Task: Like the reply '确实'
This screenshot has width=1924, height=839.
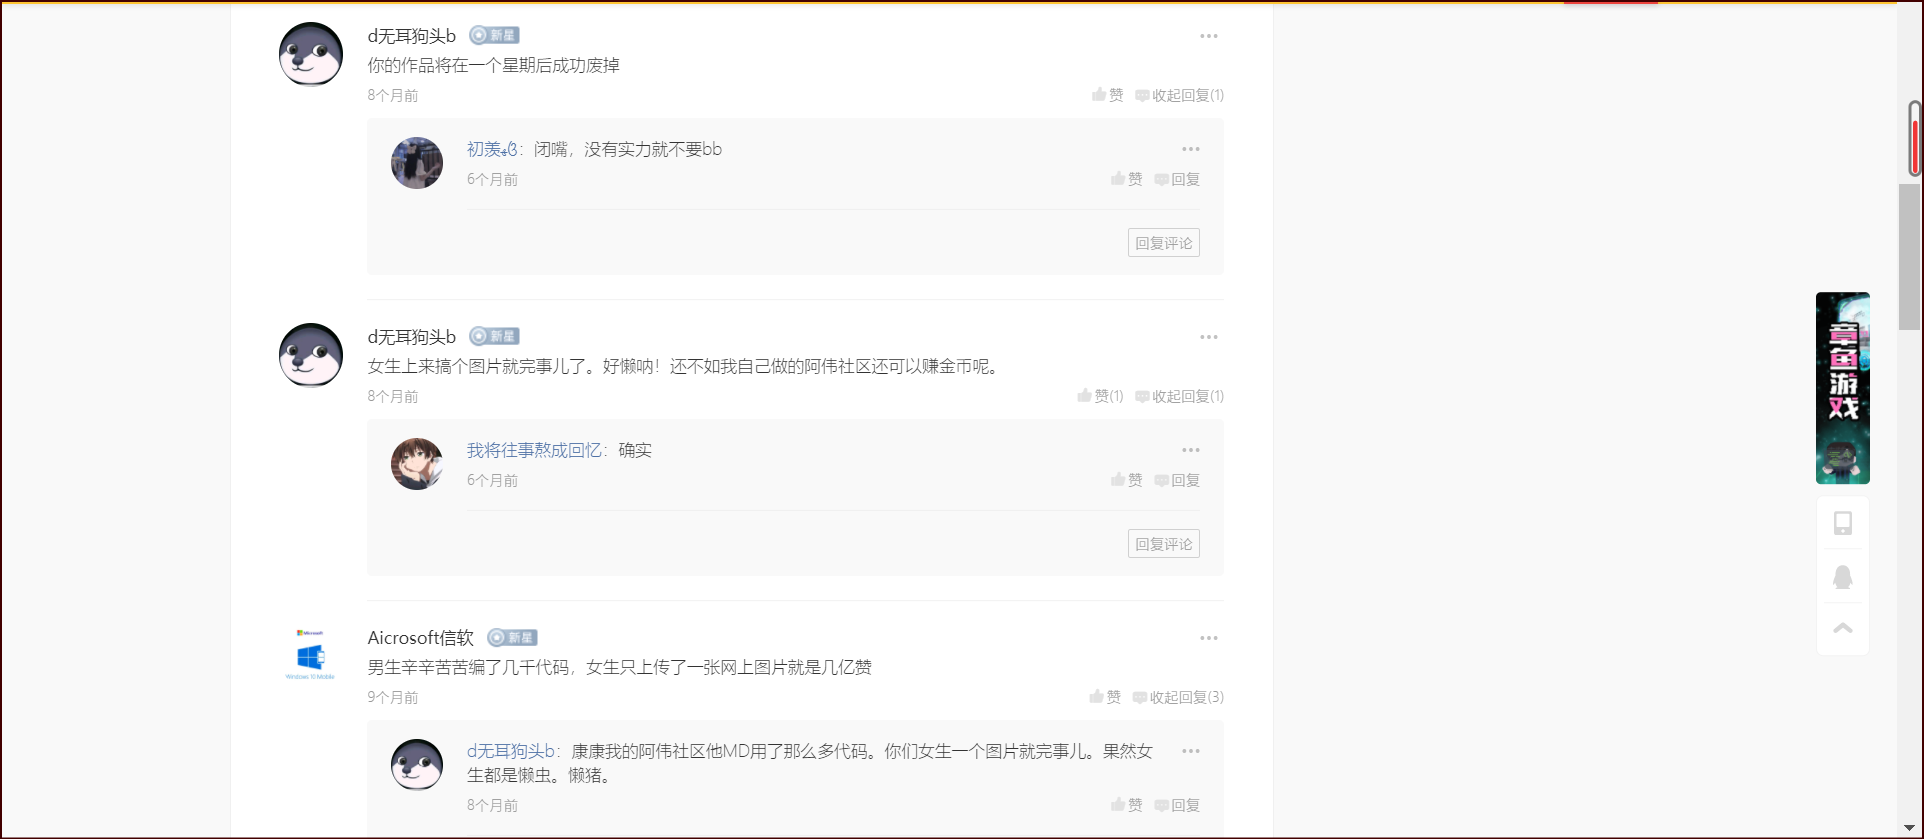Action: 1127,480
